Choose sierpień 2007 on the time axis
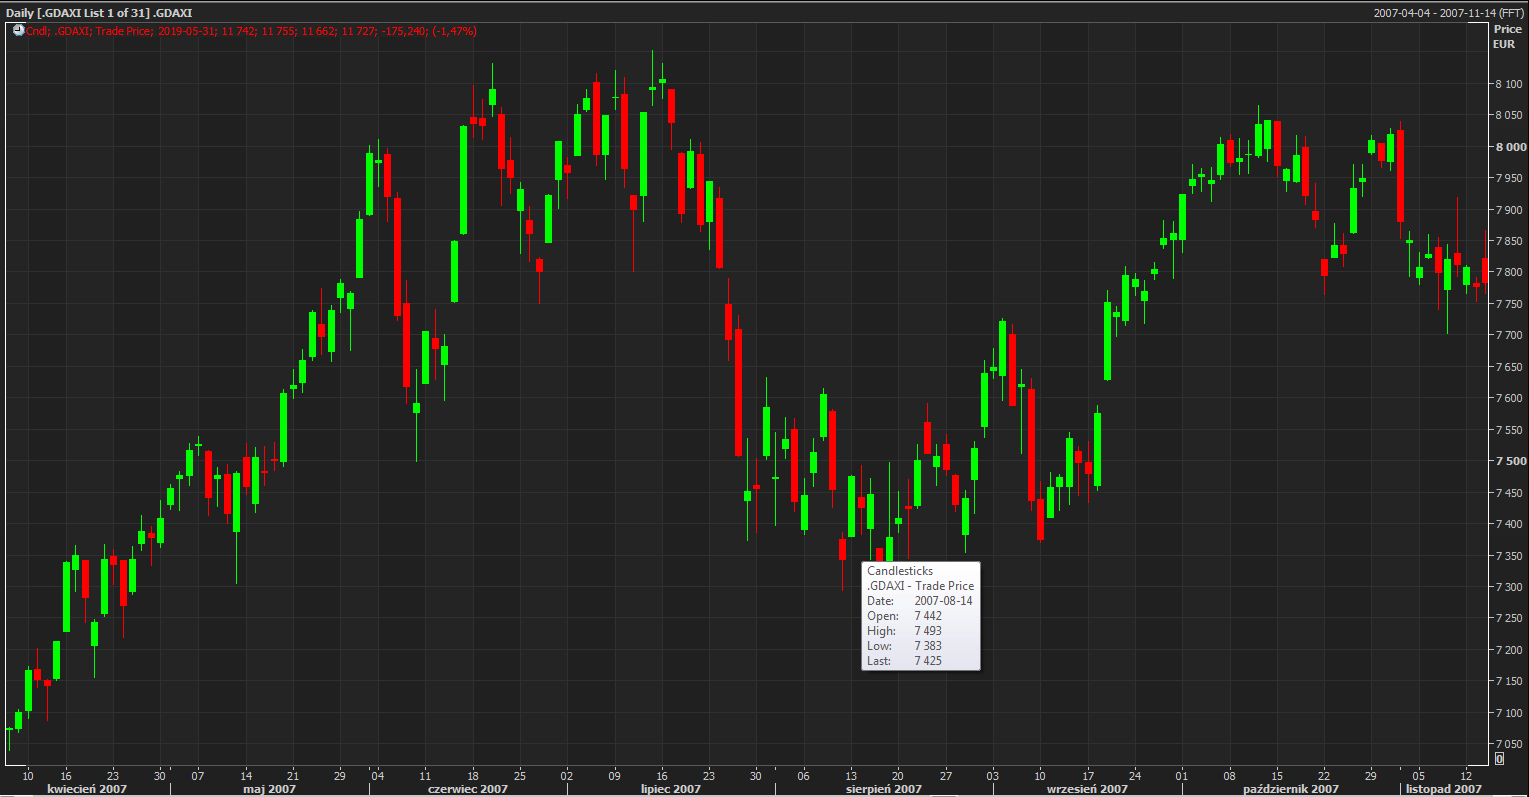The width and height of the screenshot is (1529, 797). 883,789
